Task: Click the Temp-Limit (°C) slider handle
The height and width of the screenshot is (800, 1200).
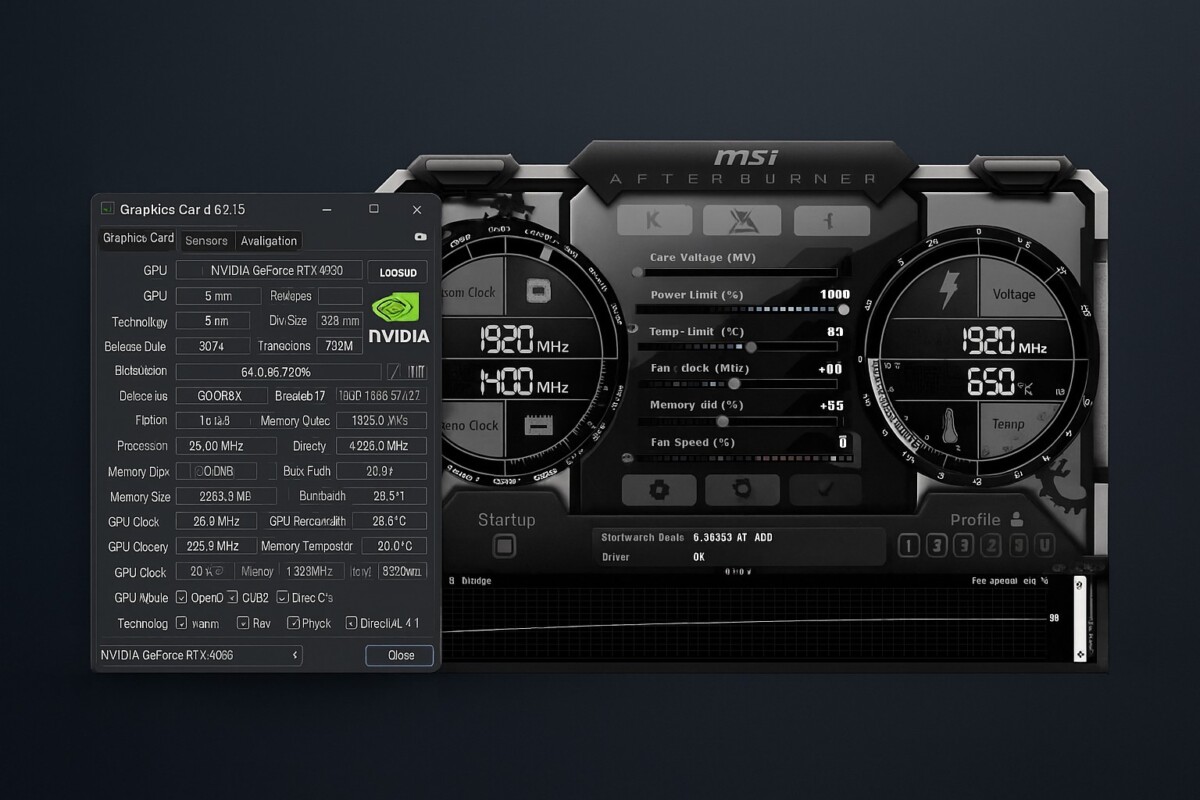Action: click(x=750, y=346)
